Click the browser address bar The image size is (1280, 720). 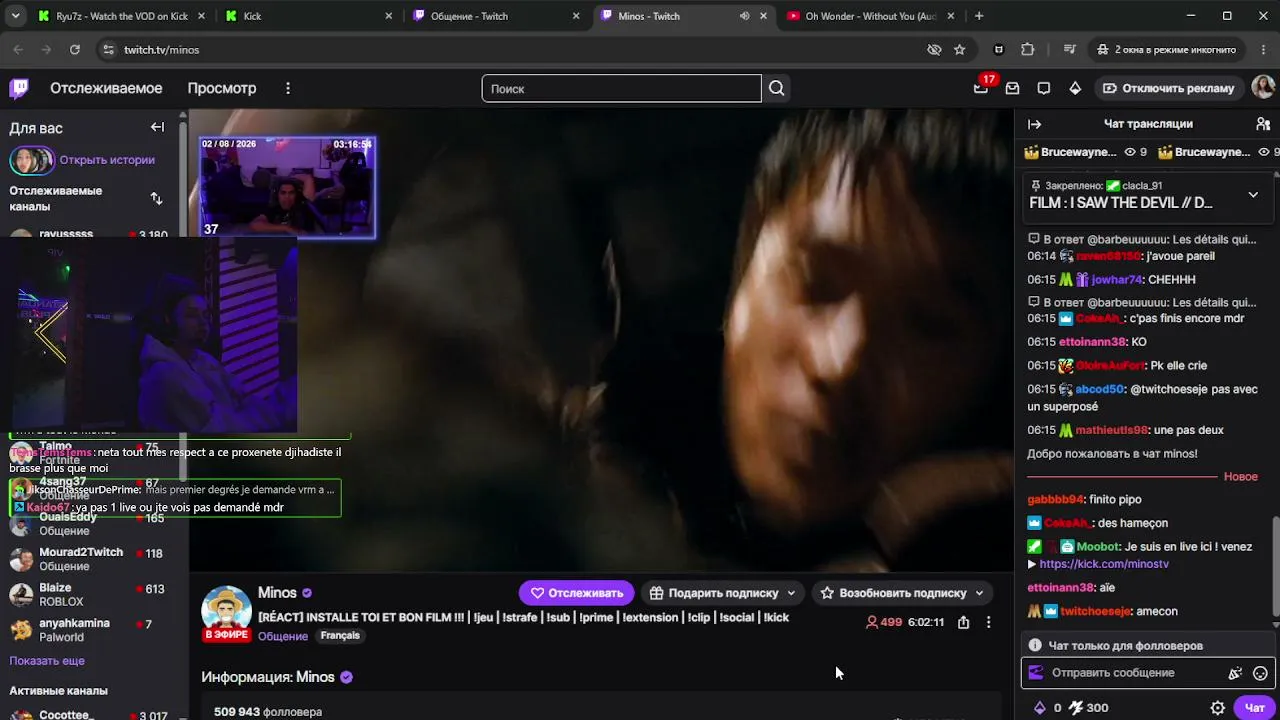click(x=512, y=49)
